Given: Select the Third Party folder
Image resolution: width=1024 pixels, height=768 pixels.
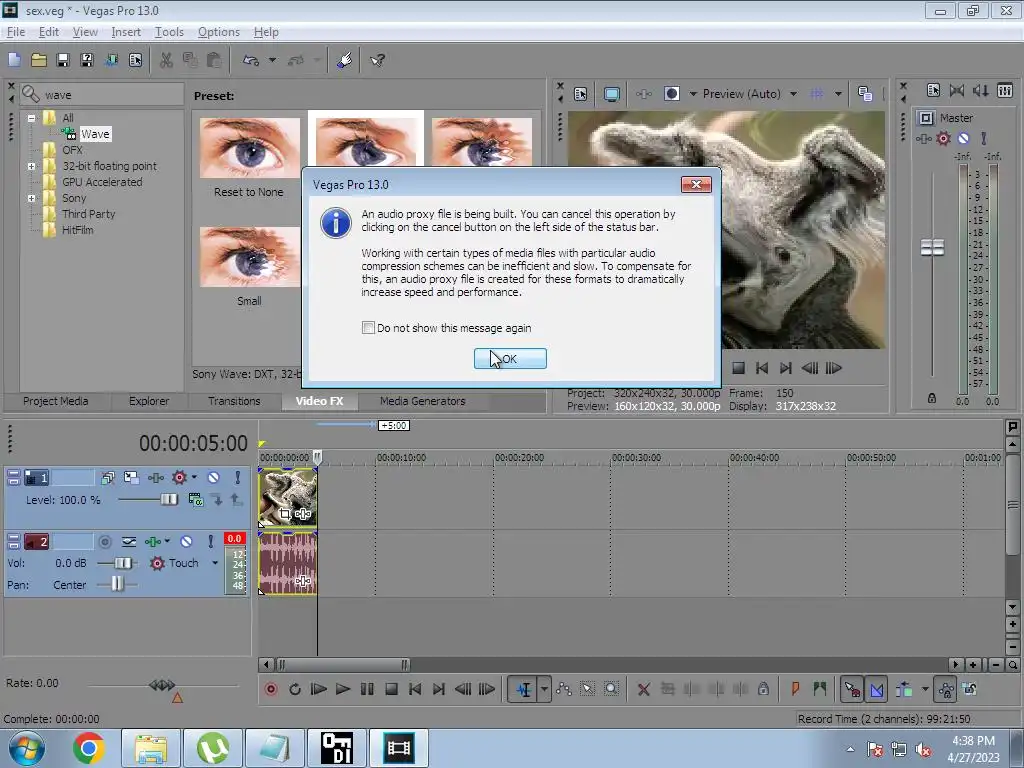Looking at the screenshot, I should [x=89, y=214].
